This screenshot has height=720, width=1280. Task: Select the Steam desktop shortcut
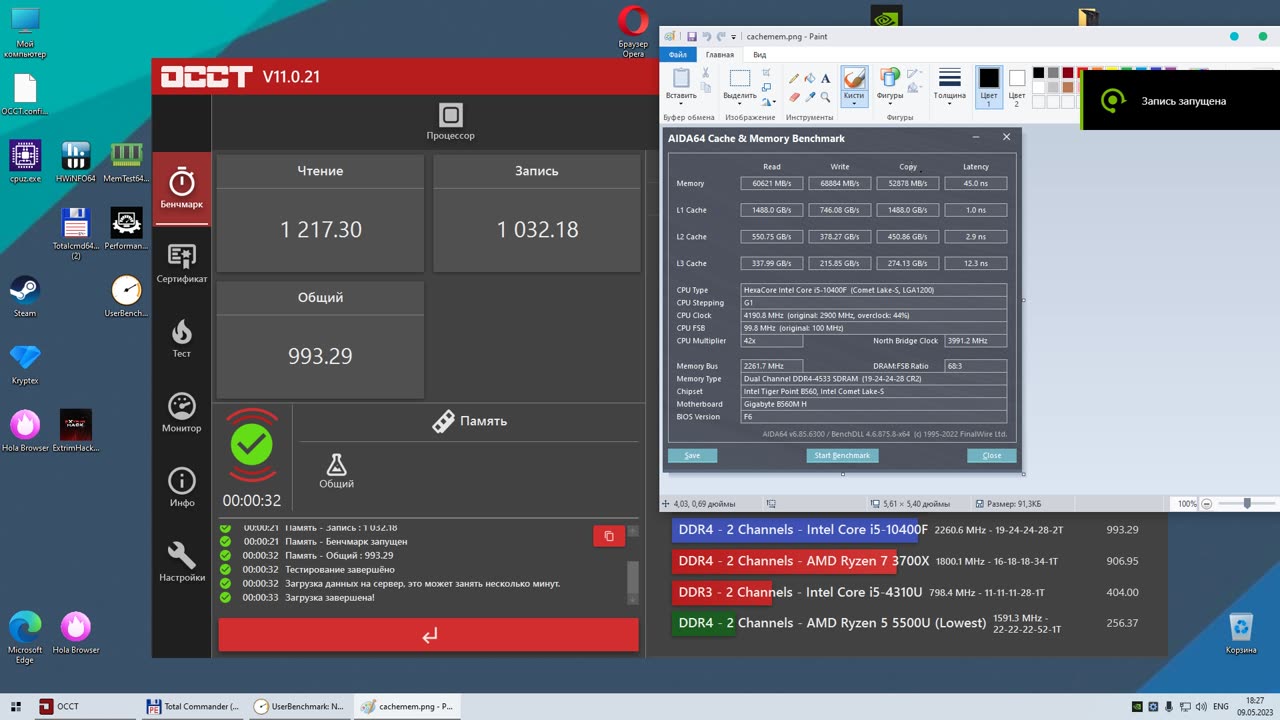click(25, 296)
